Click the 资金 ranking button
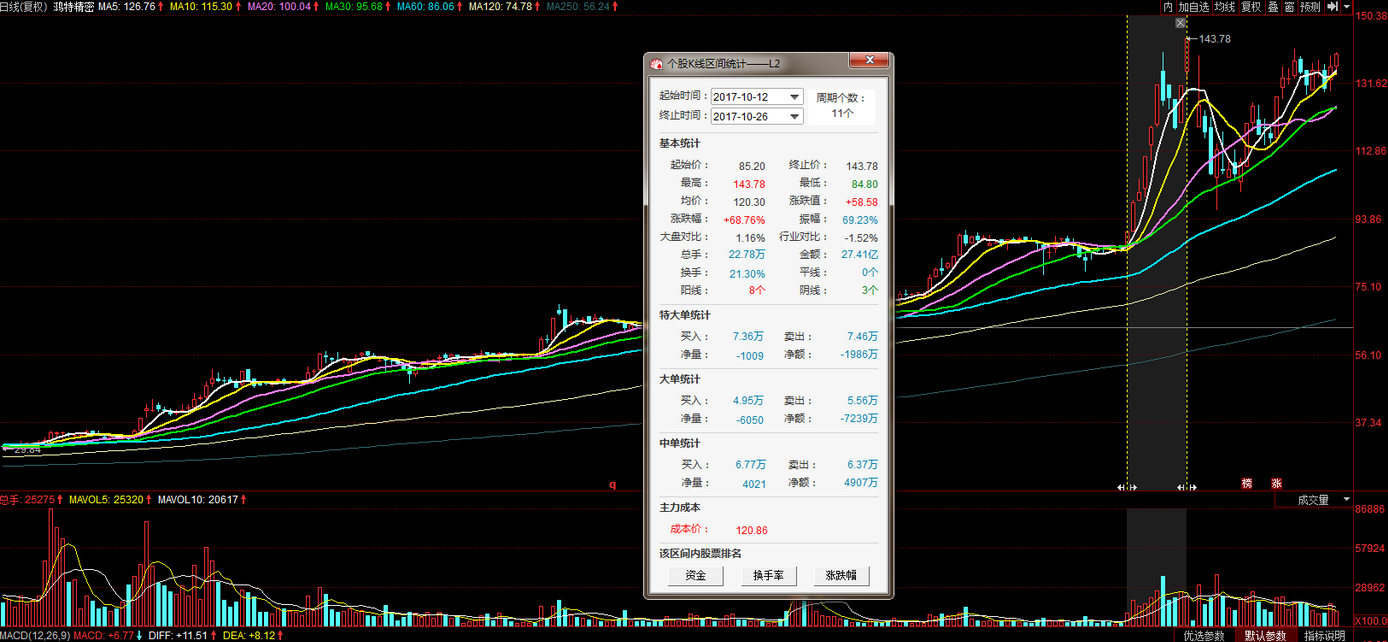The image size is (1388, 642). coord(696,576)
